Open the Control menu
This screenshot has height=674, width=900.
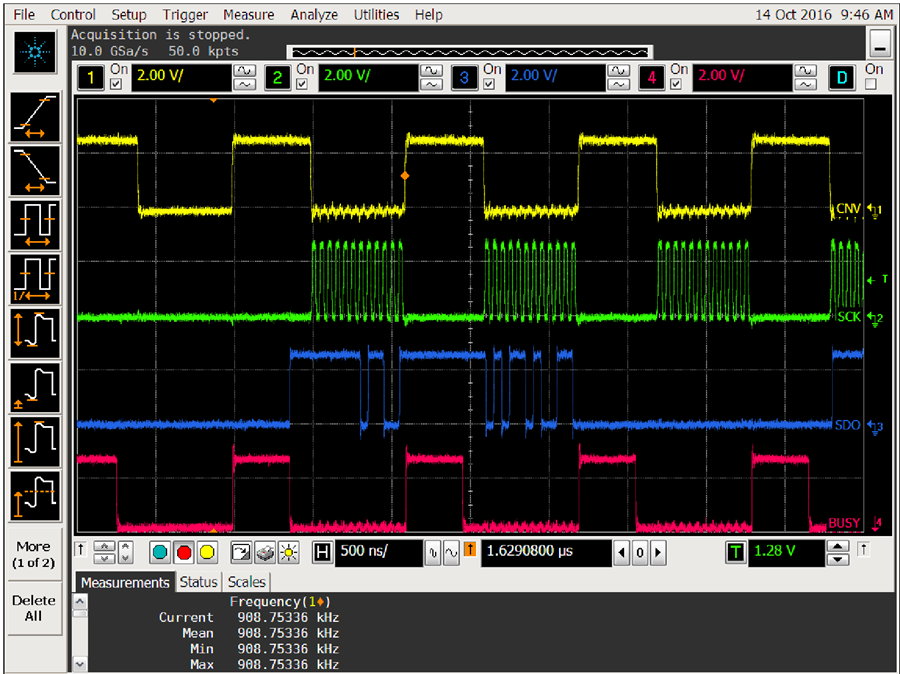pyautogui.click(x=73, y=14)
